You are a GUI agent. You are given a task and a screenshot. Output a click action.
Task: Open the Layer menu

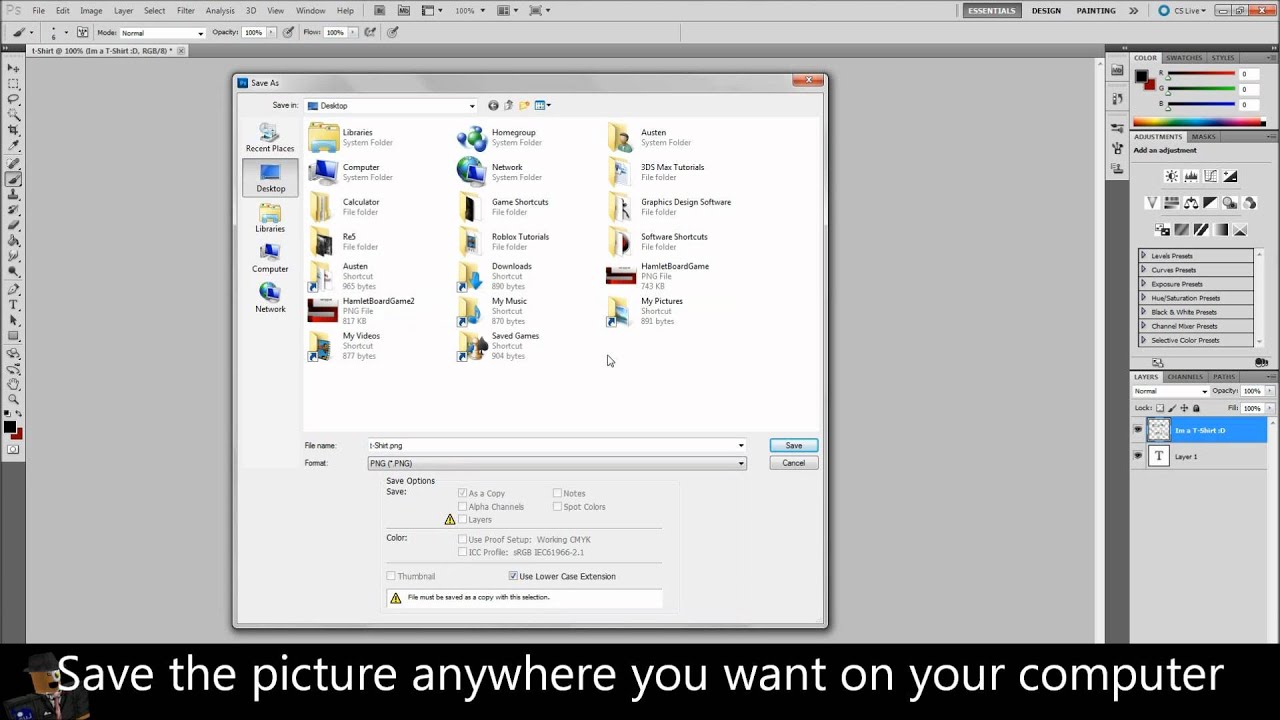click(x=123, y=10)
